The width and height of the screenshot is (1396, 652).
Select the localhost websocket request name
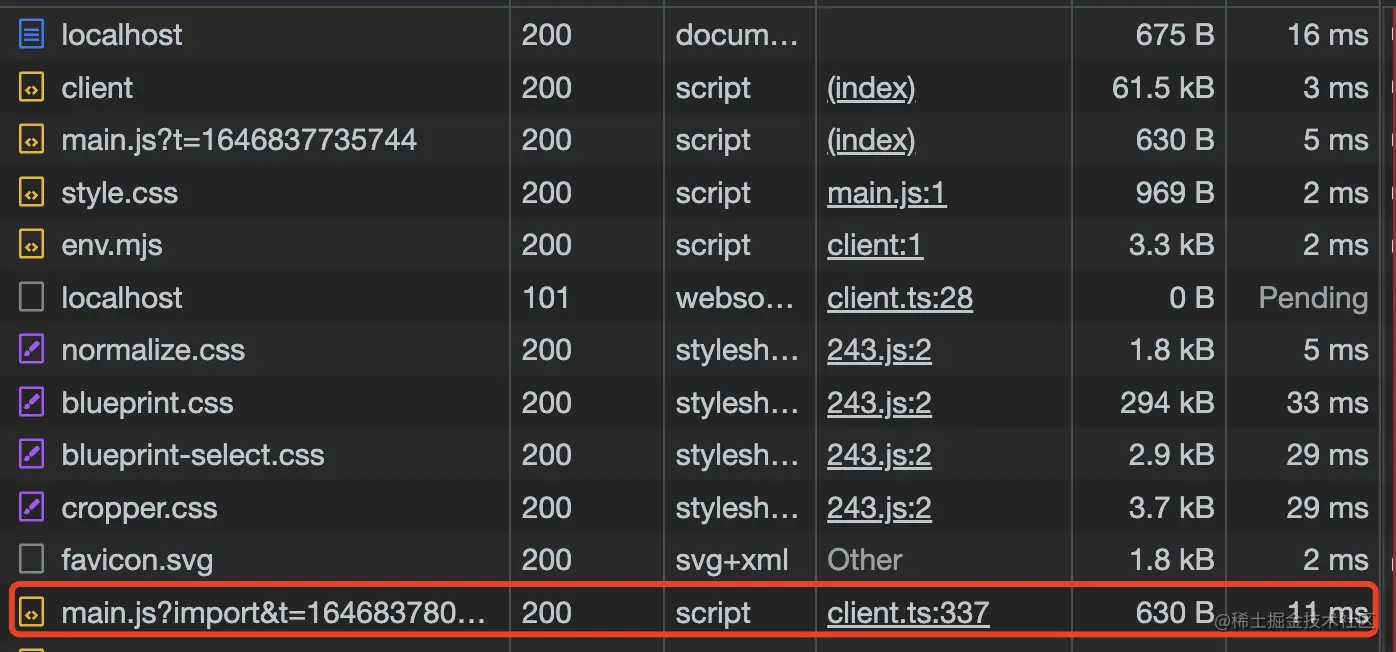pos(122,298)
